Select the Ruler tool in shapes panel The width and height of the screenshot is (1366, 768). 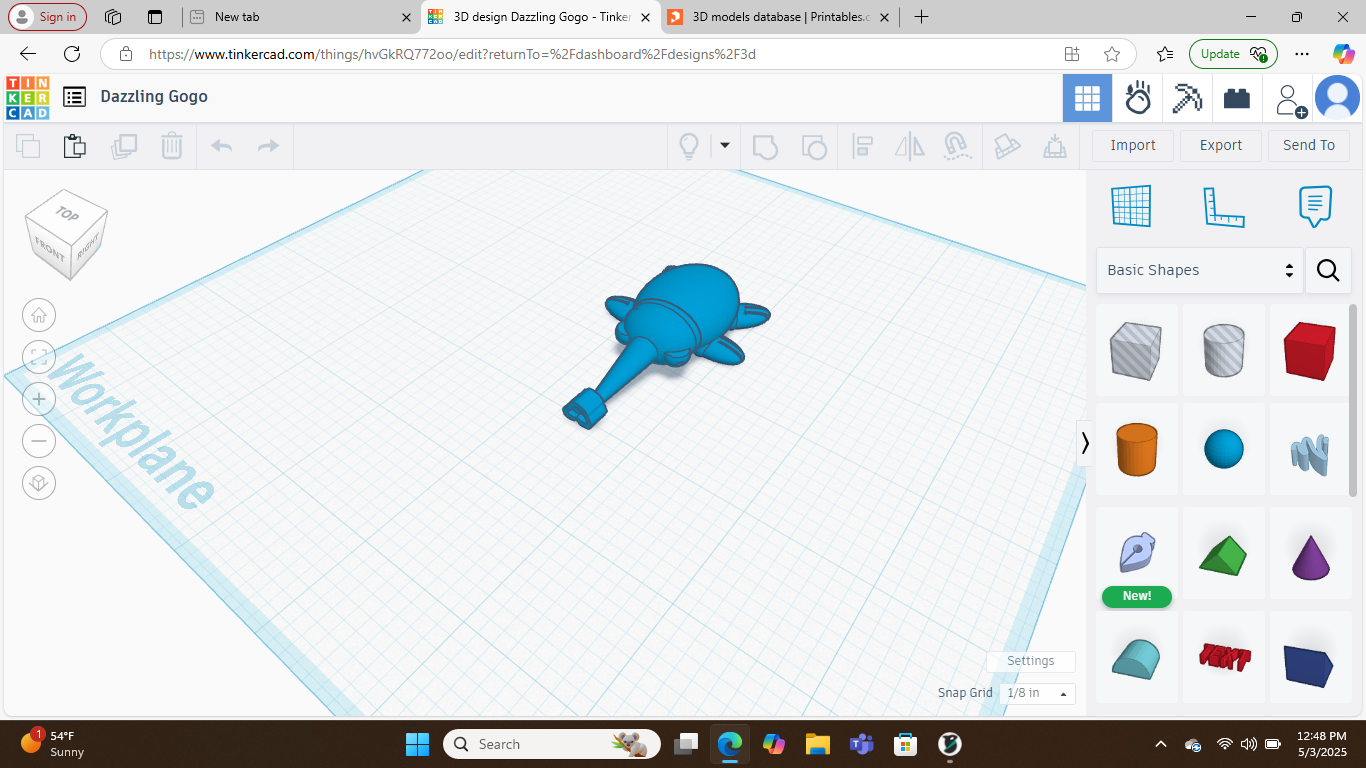coord(1223,206)
